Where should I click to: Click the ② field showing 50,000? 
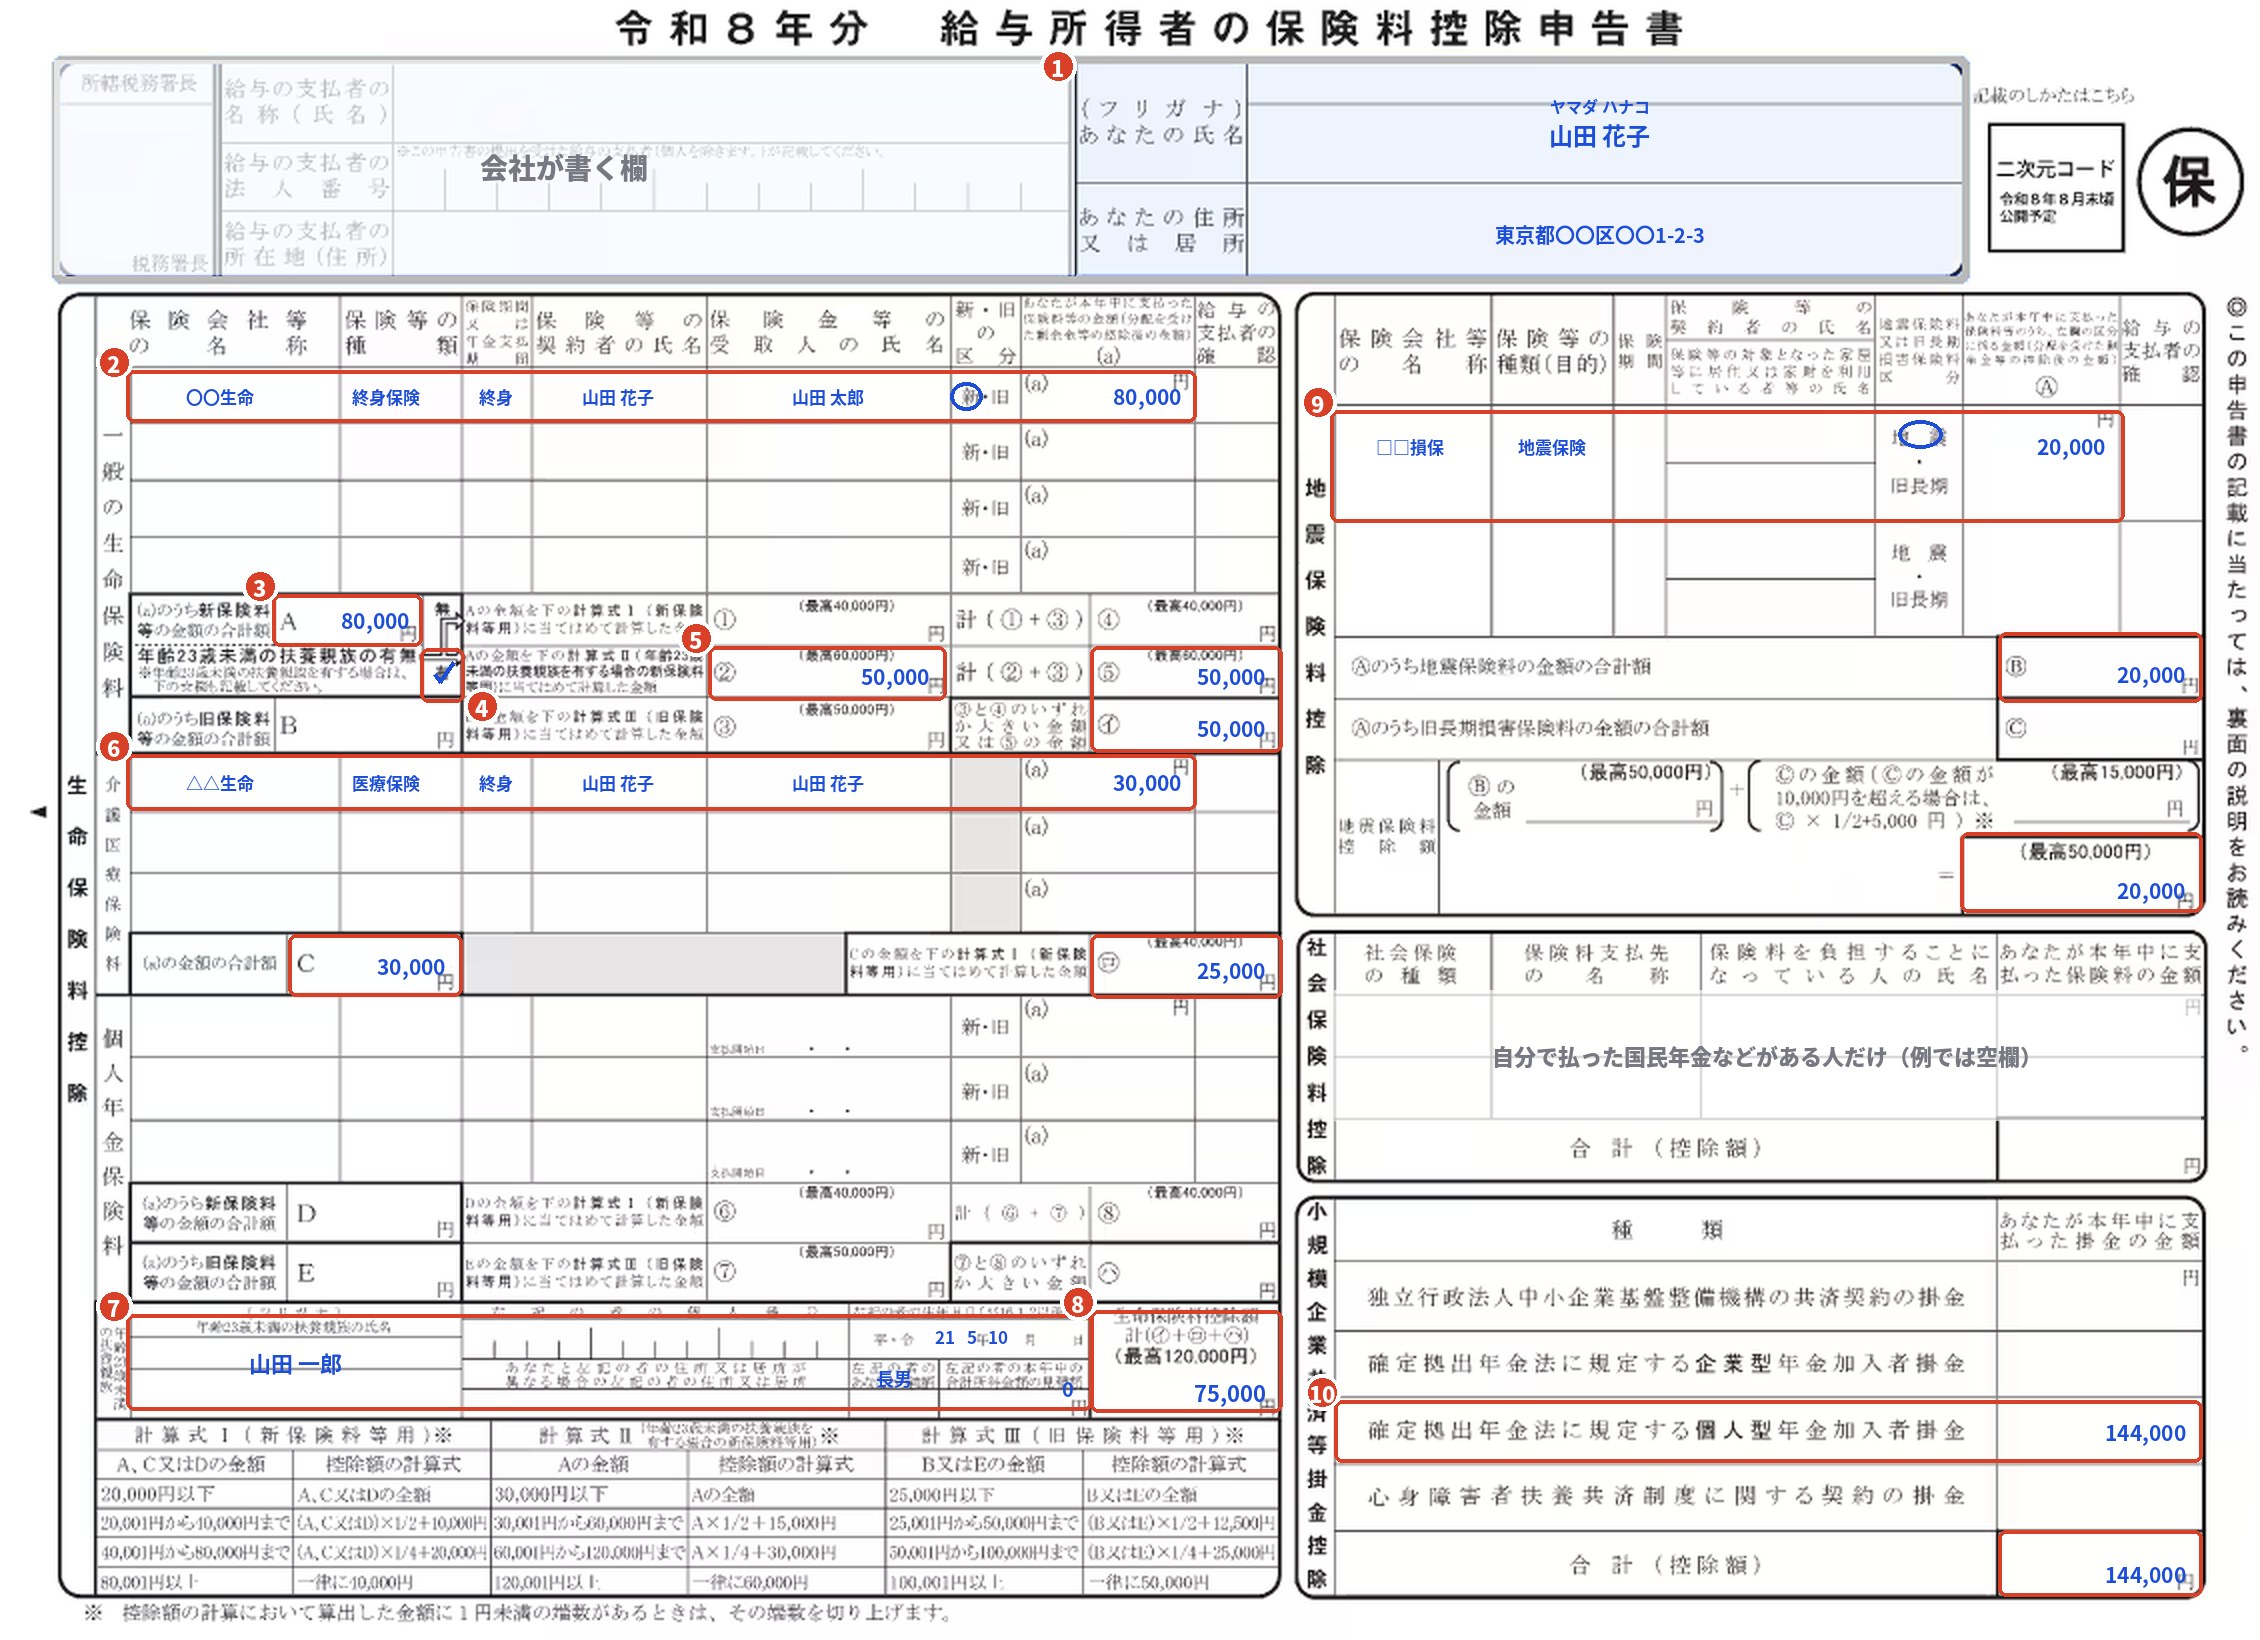(828, 673)
